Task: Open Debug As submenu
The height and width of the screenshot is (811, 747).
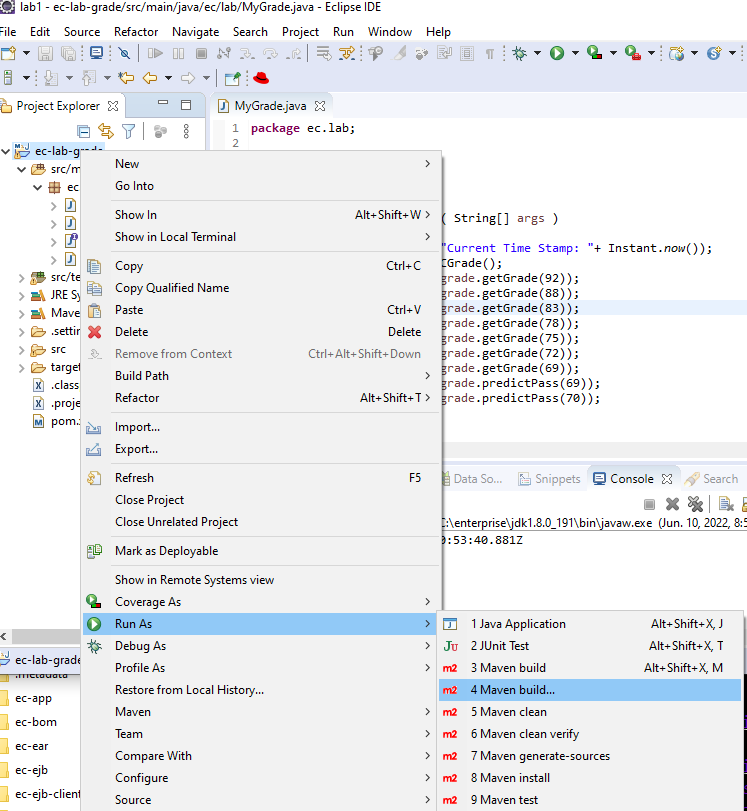Action: (x=262, y=646)
